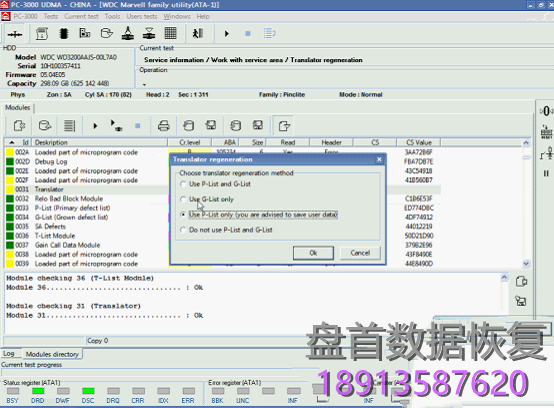The image size is (554, 408).
Task: Open the Tools menu
Action: point(112,16)
